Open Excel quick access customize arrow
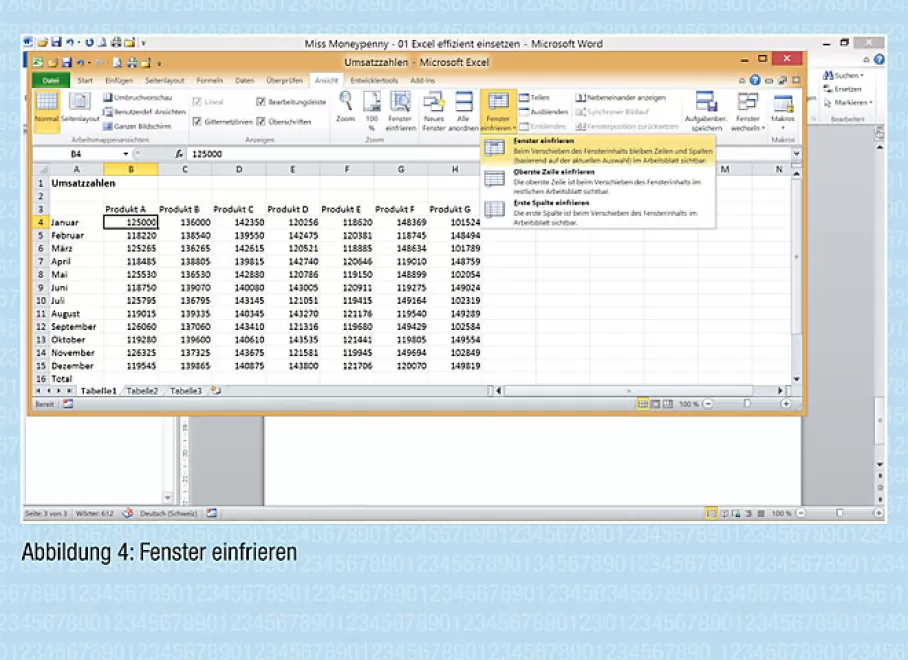The width and height of the screenshot is (908, 660). click(158, 63)
